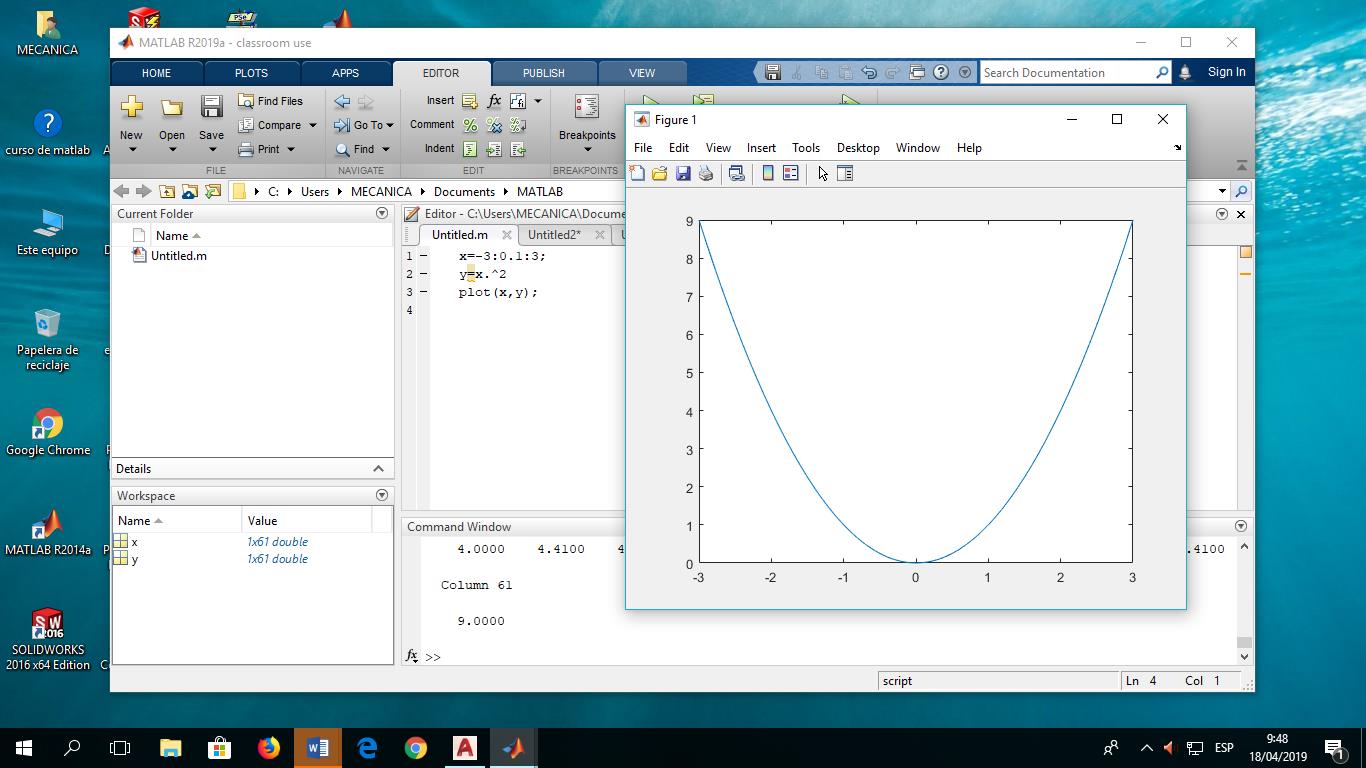
Task: Click the Insert Function fx icon
Action: [x=493, y=100]
